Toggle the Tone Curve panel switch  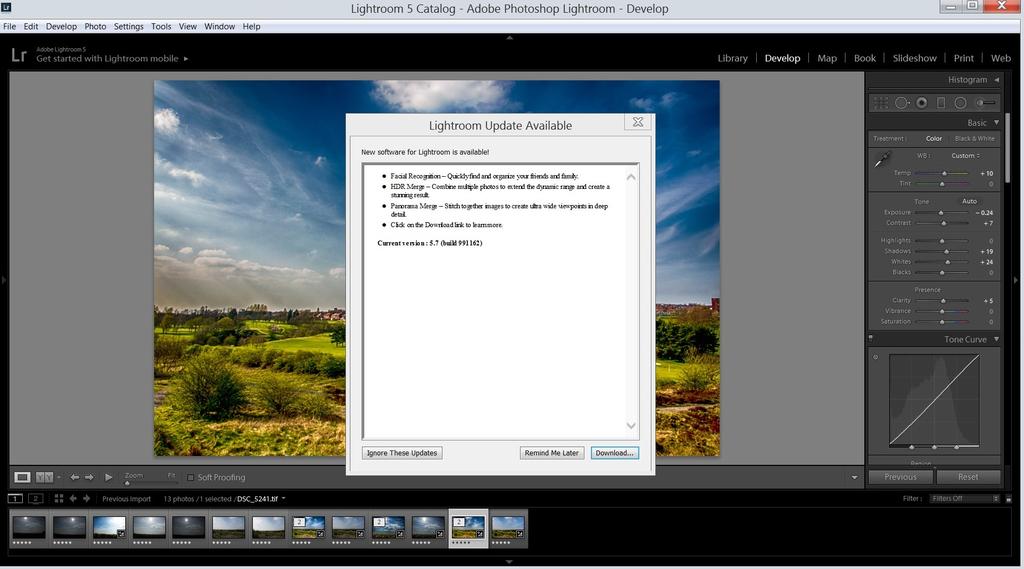click(x=871, y=339)
